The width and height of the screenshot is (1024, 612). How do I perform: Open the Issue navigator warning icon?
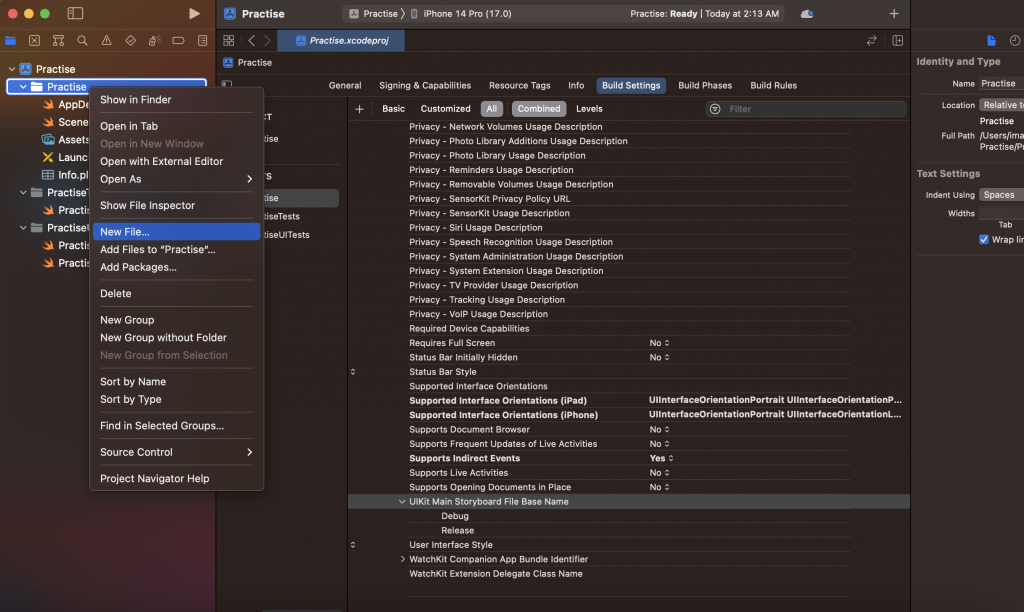click(x=106, y=40)
